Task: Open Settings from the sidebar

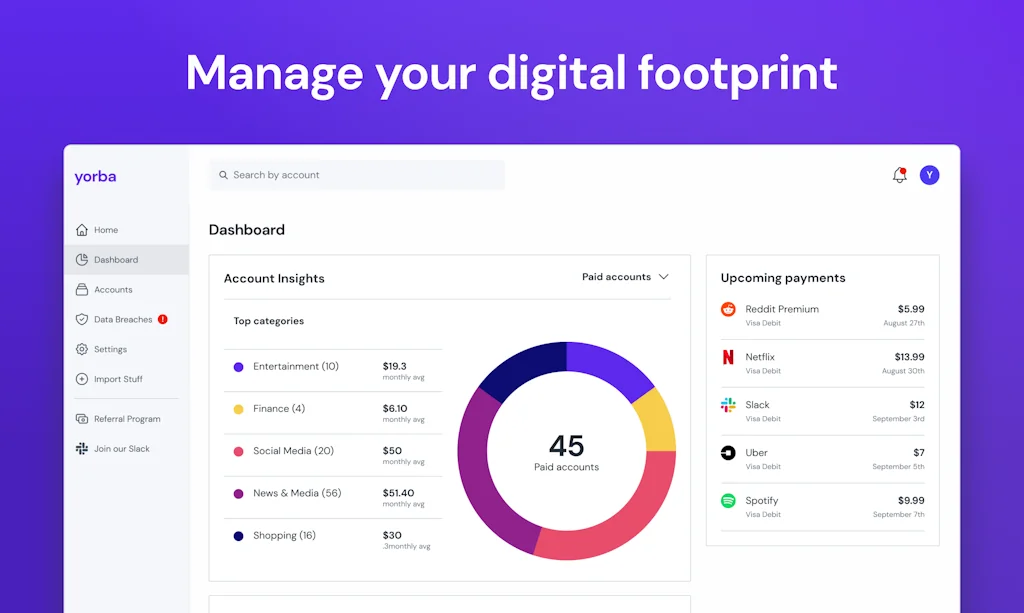Action: pos(109,350)
